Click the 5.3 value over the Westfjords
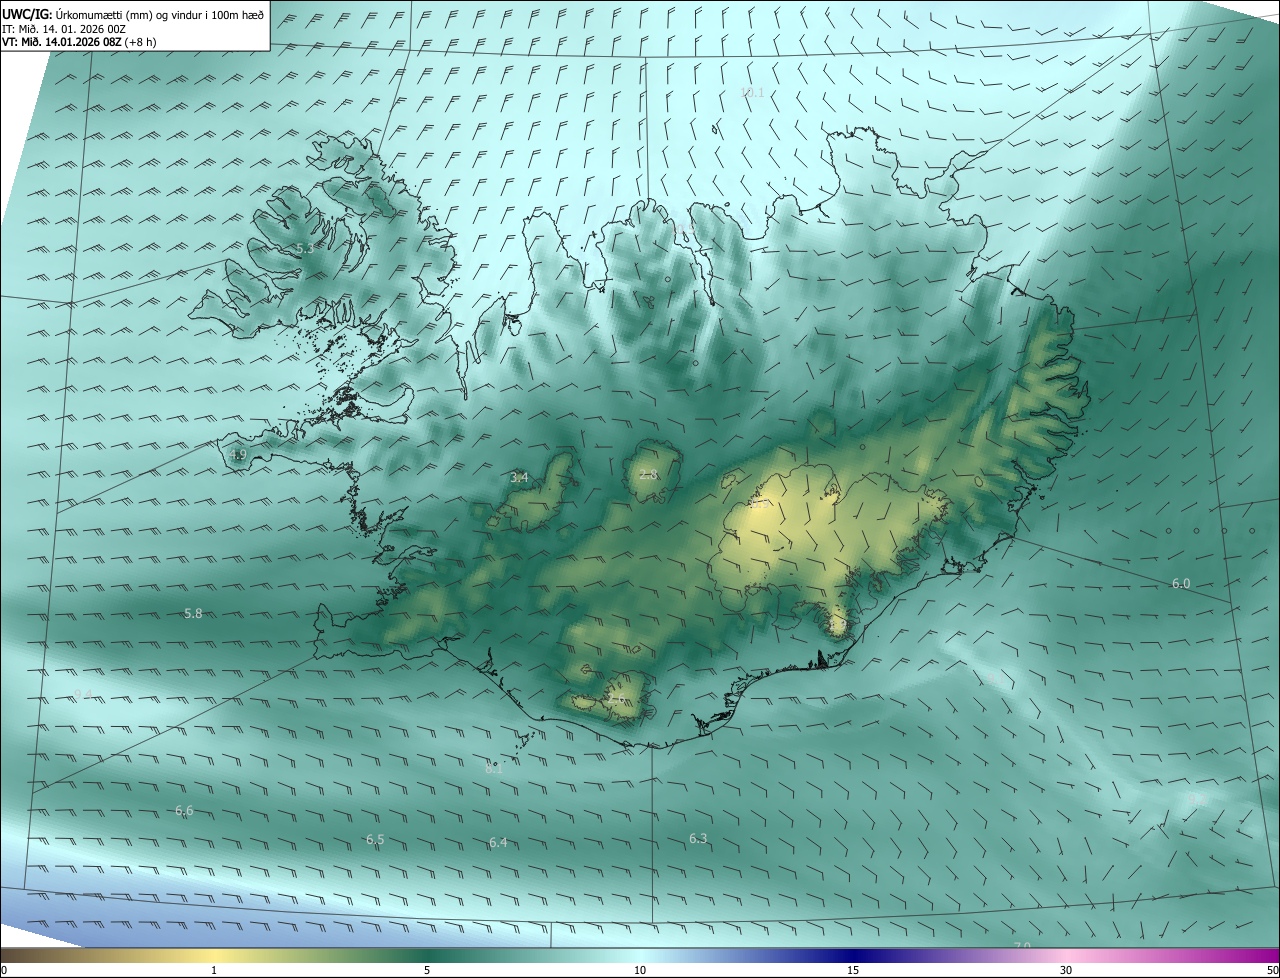 tap(305, 248)
